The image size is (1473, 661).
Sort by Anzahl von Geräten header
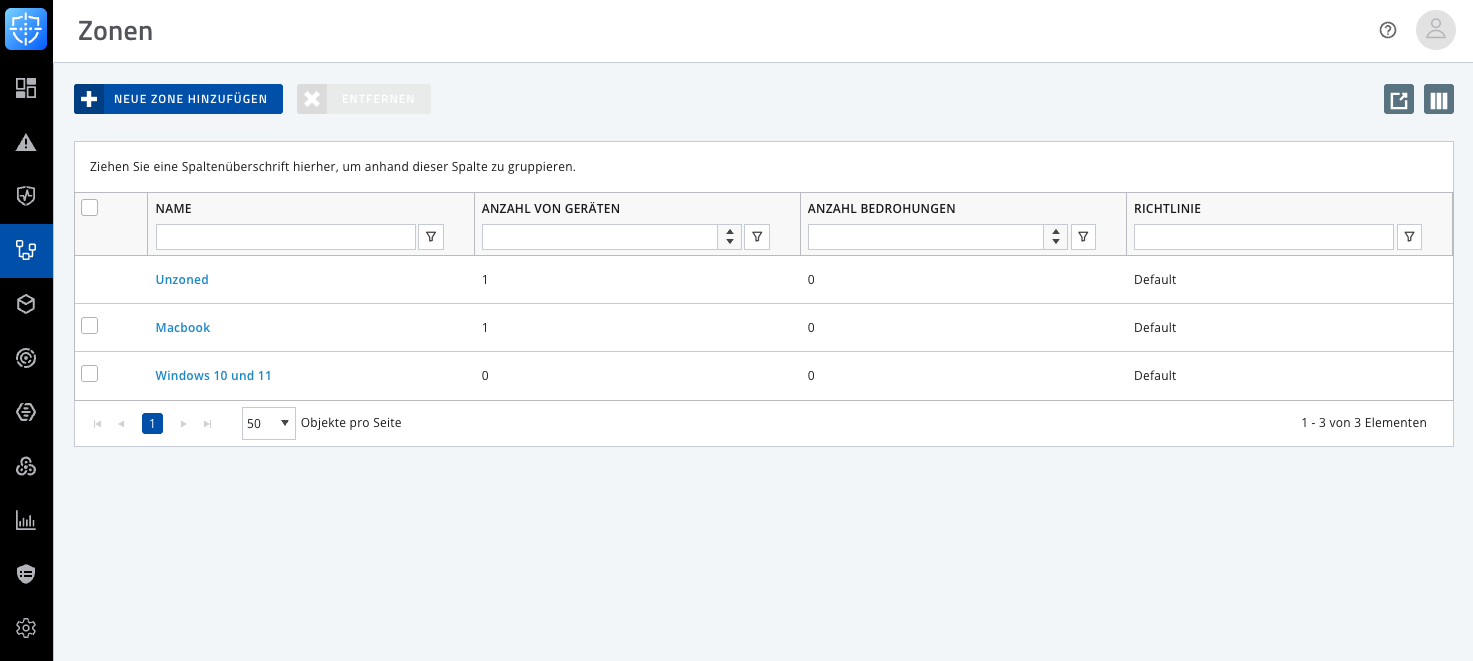pyautogui.click(x=551, y=209)
